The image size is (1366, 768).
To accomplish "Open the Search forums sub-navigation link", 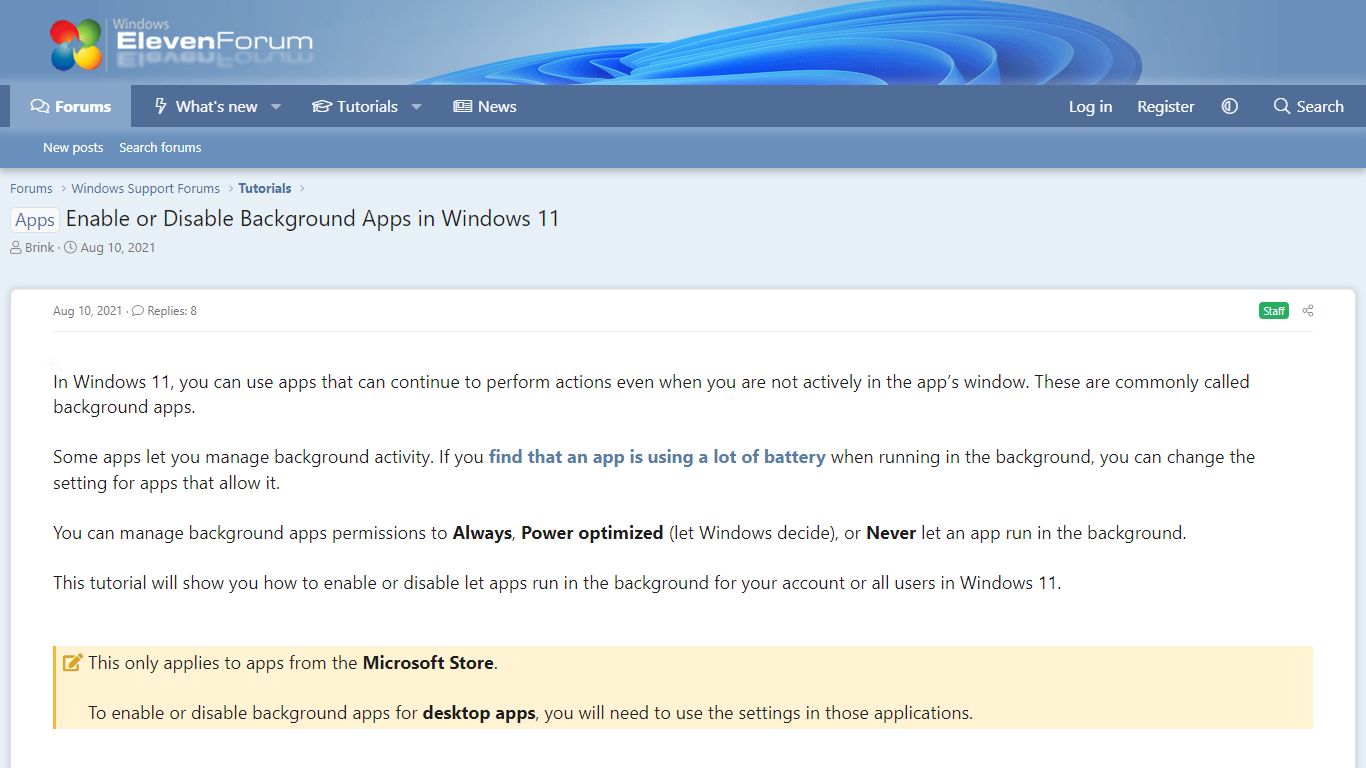I will click(x=160, y=147).
